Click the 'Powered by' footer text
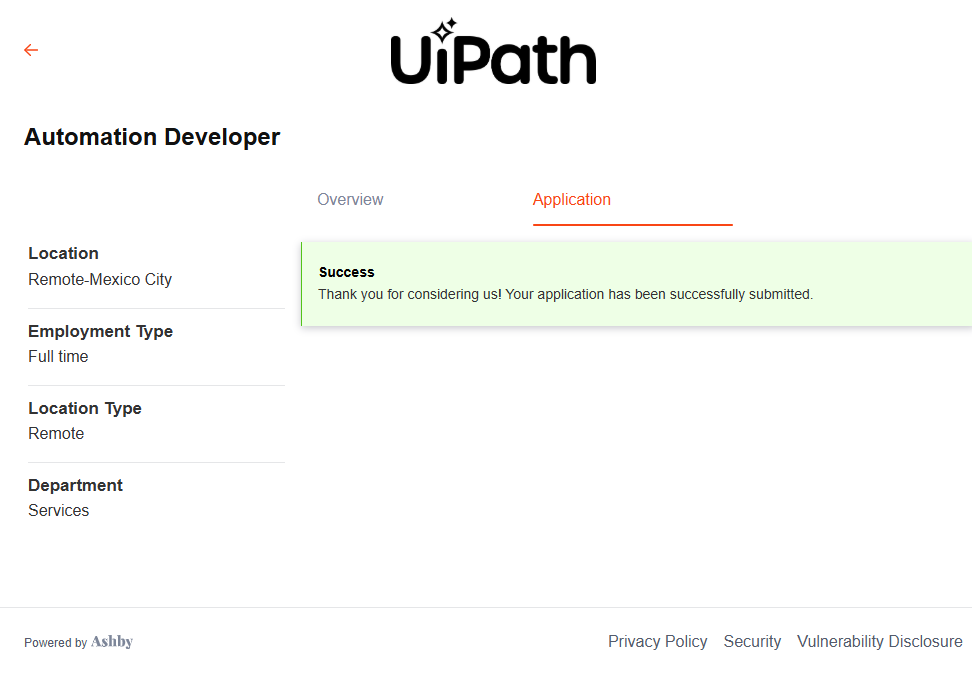 56,643
